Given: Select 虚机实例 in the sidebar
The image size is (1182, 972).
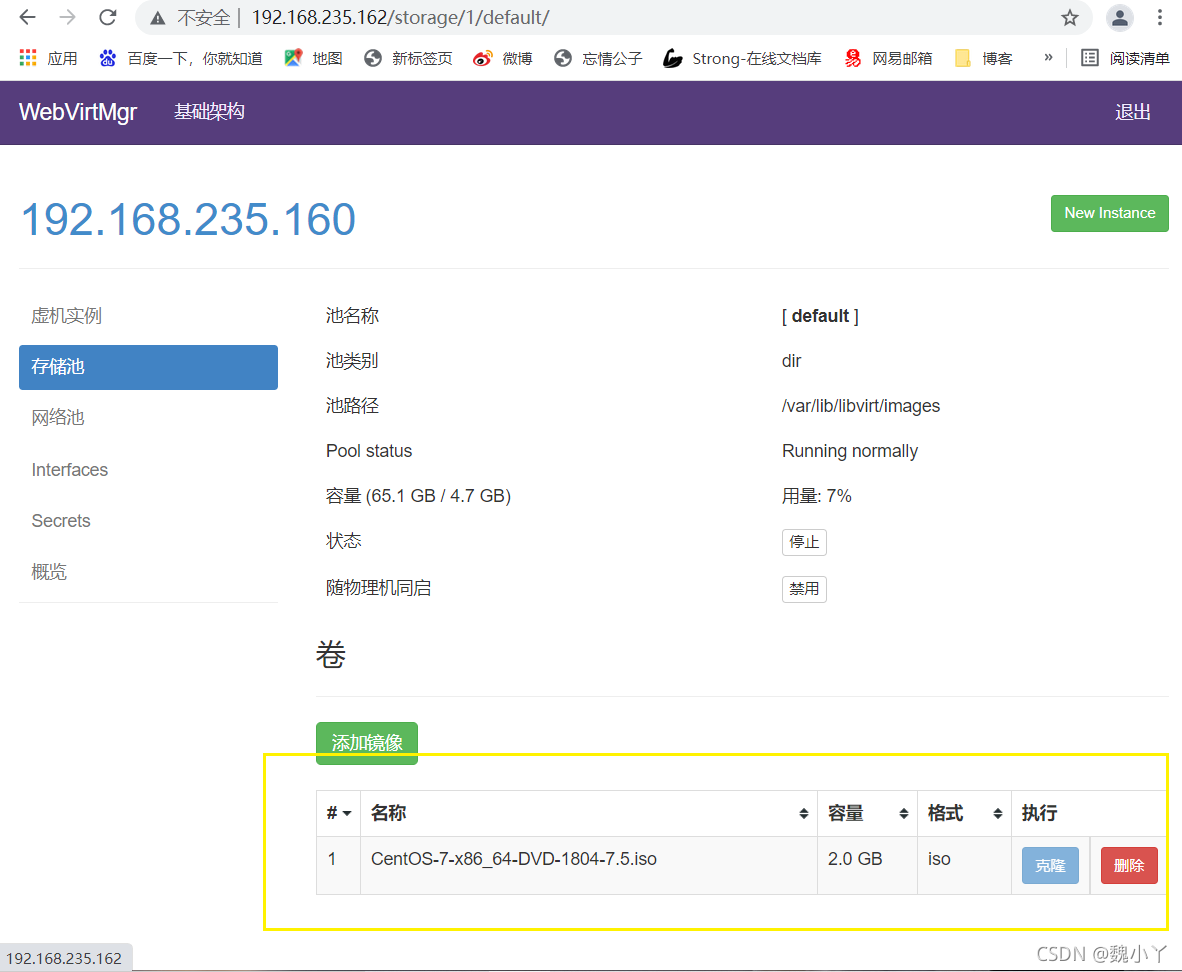Looking at the screenshot, I should 149,316.
